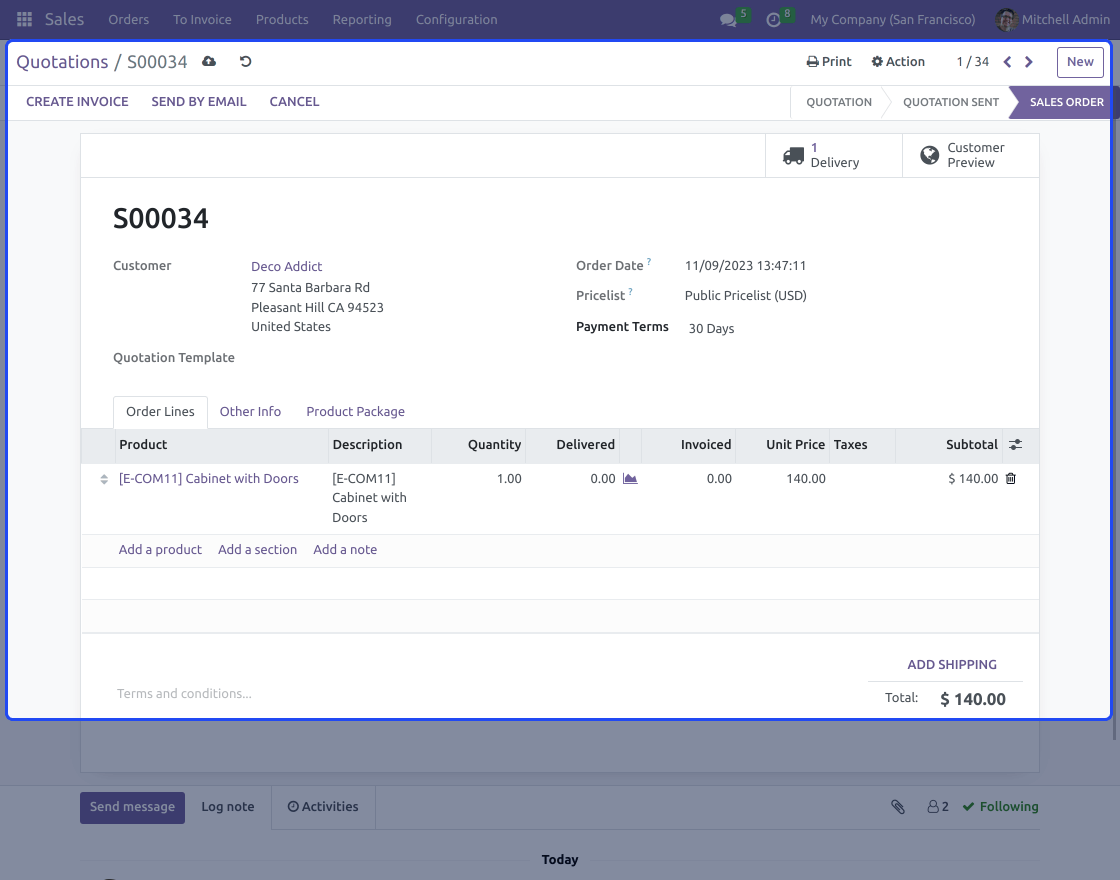Grab the row handle for Cabinet line

pos(104,479)
